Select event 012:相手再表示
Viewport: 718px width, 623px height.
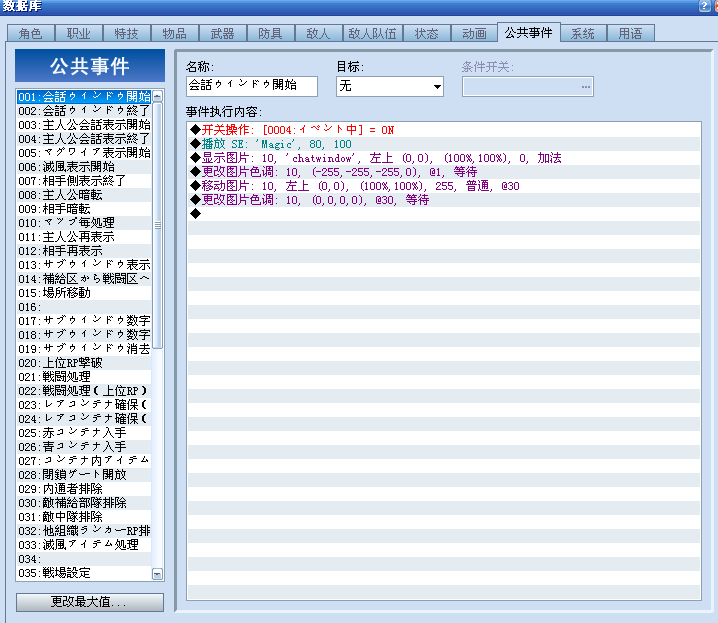point(84,251)
